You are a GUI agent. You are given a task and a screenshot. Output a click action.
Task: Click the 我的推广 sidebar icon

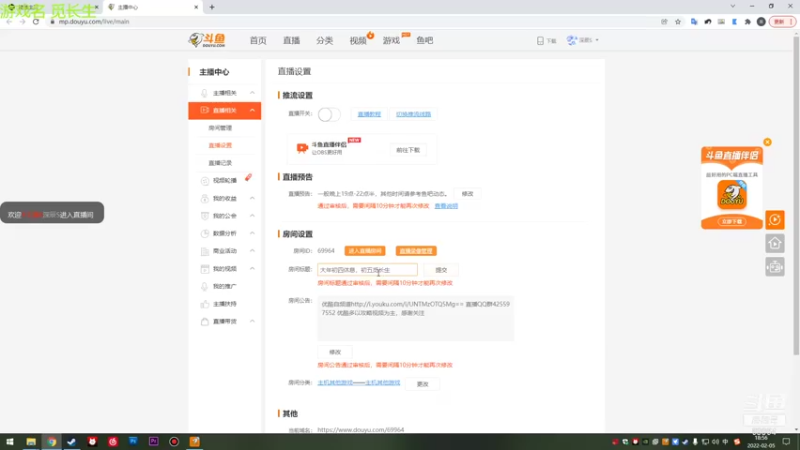coord(205,286)
